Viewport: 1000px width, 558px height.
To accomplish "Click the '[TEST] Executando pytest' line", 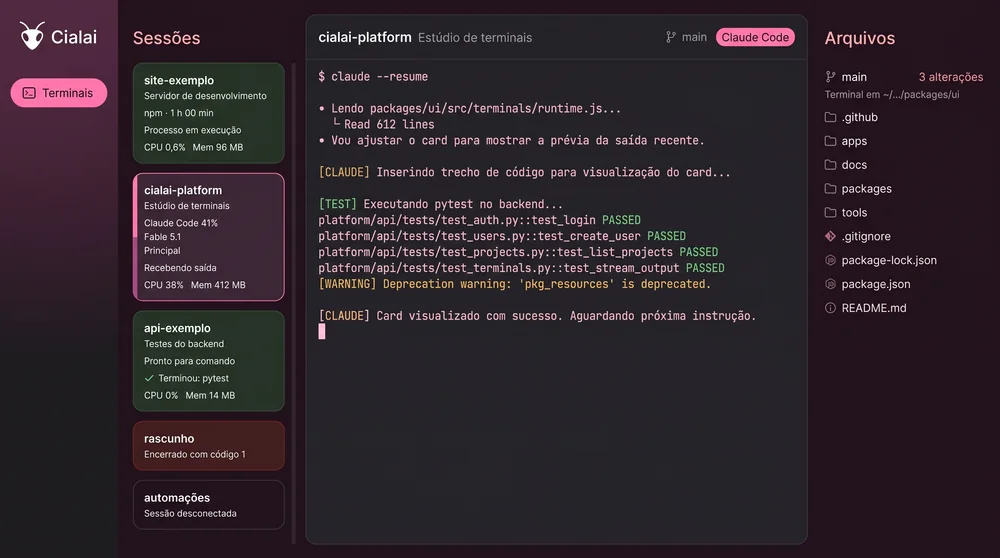I will click(441, 204).
